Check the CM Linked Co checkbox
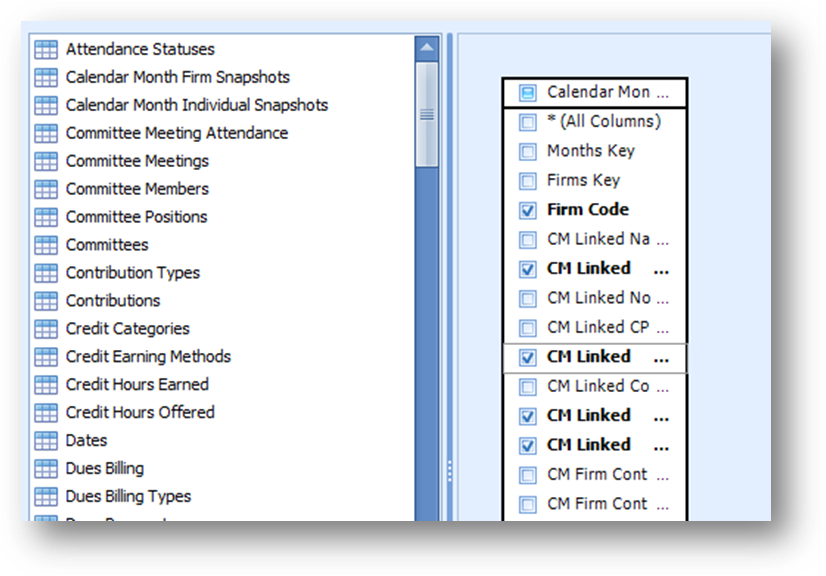Screen dimensions: 826x576 (x=527, y=387)
